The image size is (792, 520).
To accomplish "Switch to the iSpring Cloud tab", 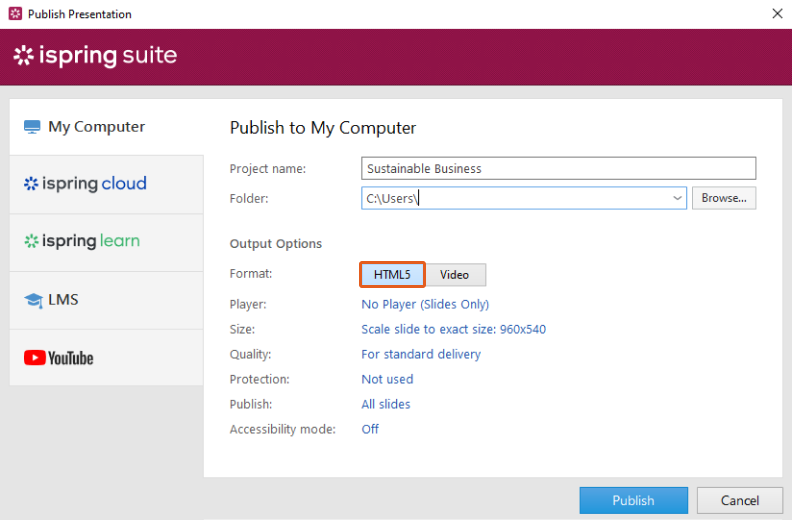I will (x=107, y=184).
